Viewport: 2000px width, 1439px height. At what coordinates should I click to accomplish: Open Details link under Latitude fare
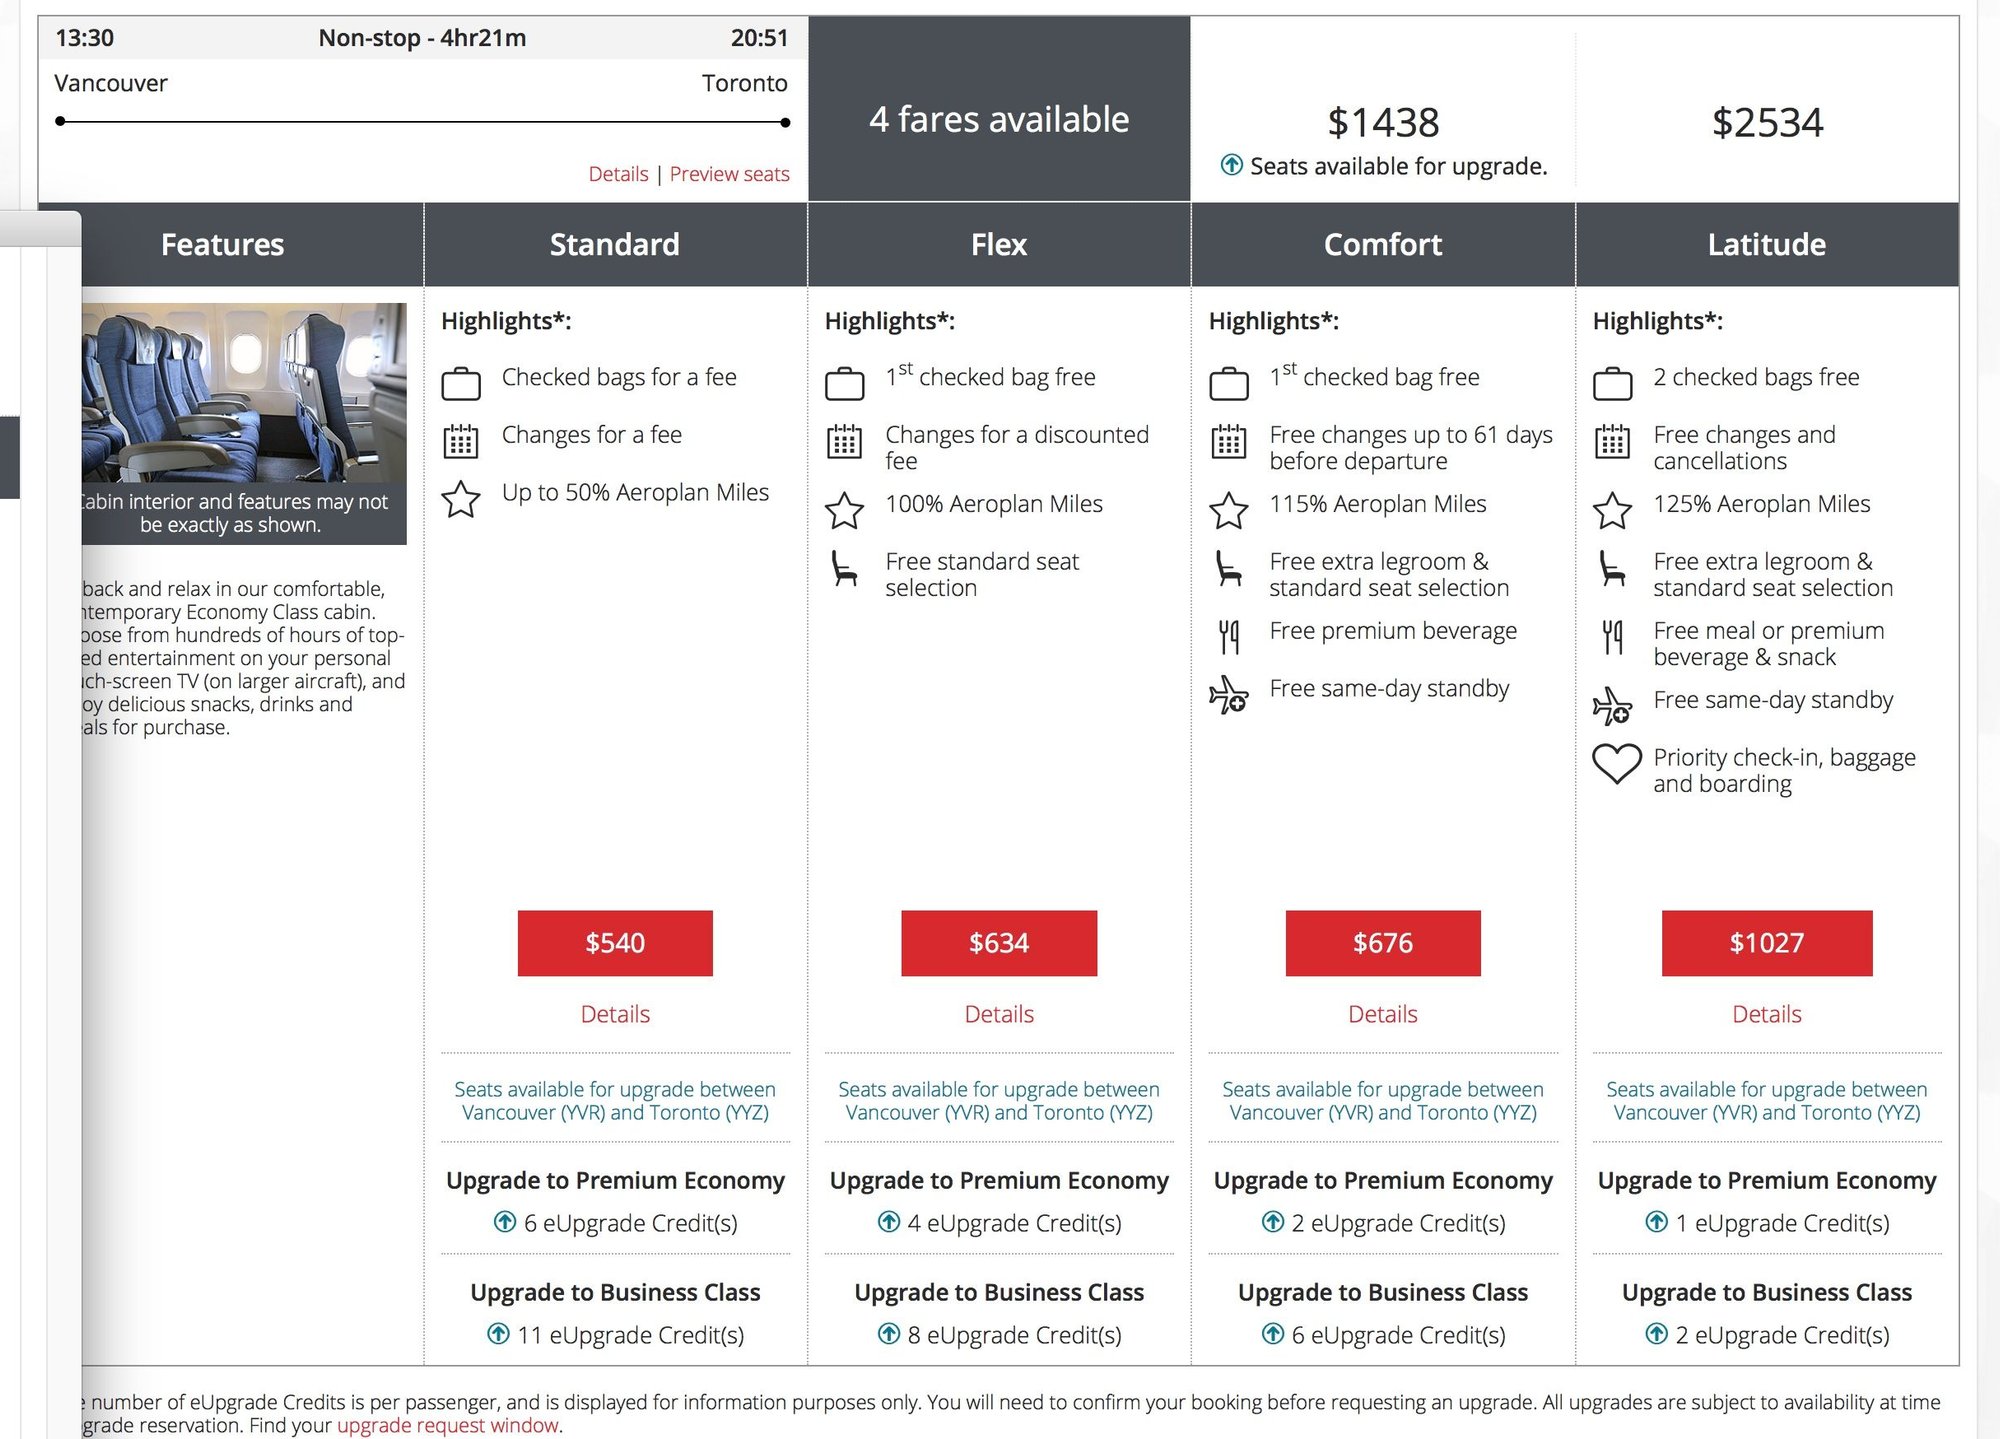click(1767, 1014)
